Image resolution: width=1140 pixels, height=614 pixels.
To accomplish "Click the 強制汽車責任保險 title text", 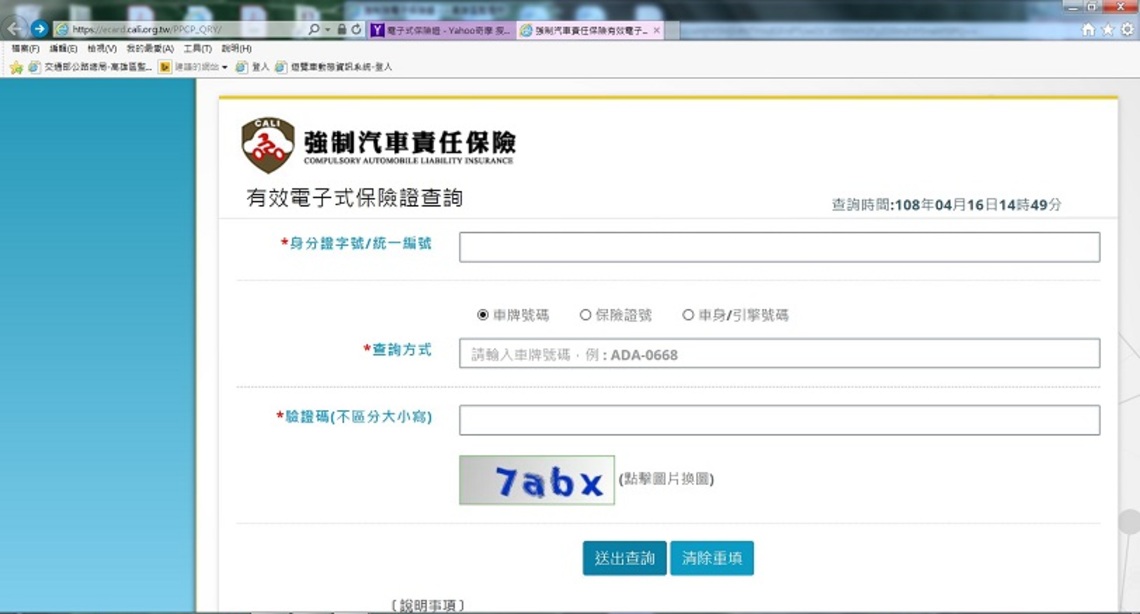I will tap(410, 142).
